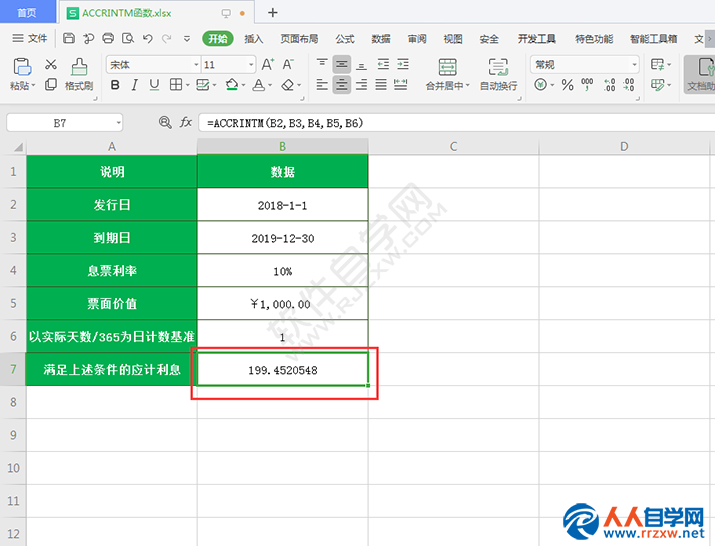Click the font color A icon
The width and height of the screenshot is (715, 546).
point(259,85)
